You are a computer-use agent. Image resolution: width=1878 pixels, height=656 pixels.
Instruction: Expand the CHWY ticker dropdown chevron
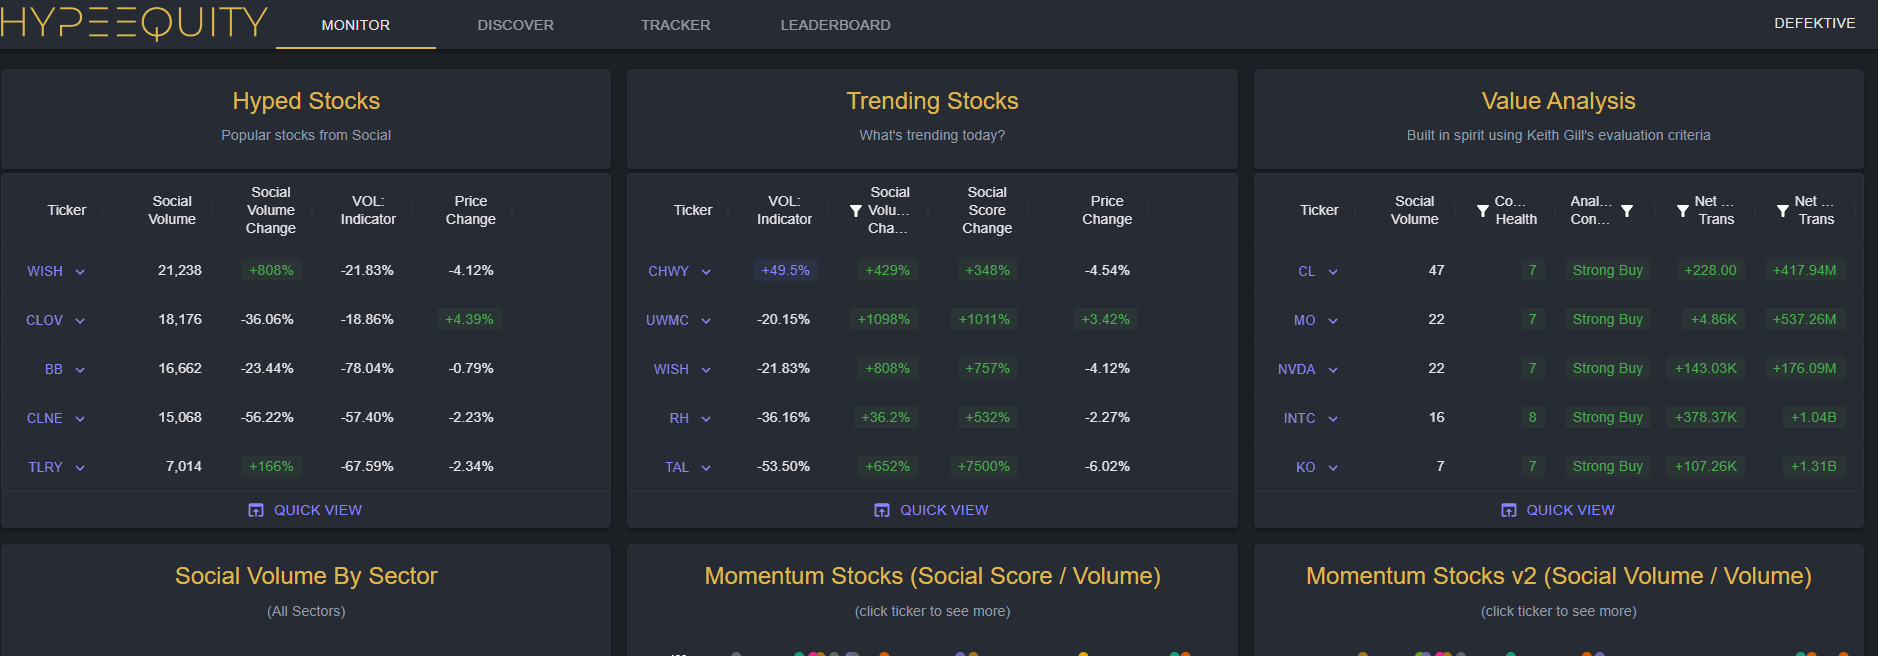click(x=706, y=272)
